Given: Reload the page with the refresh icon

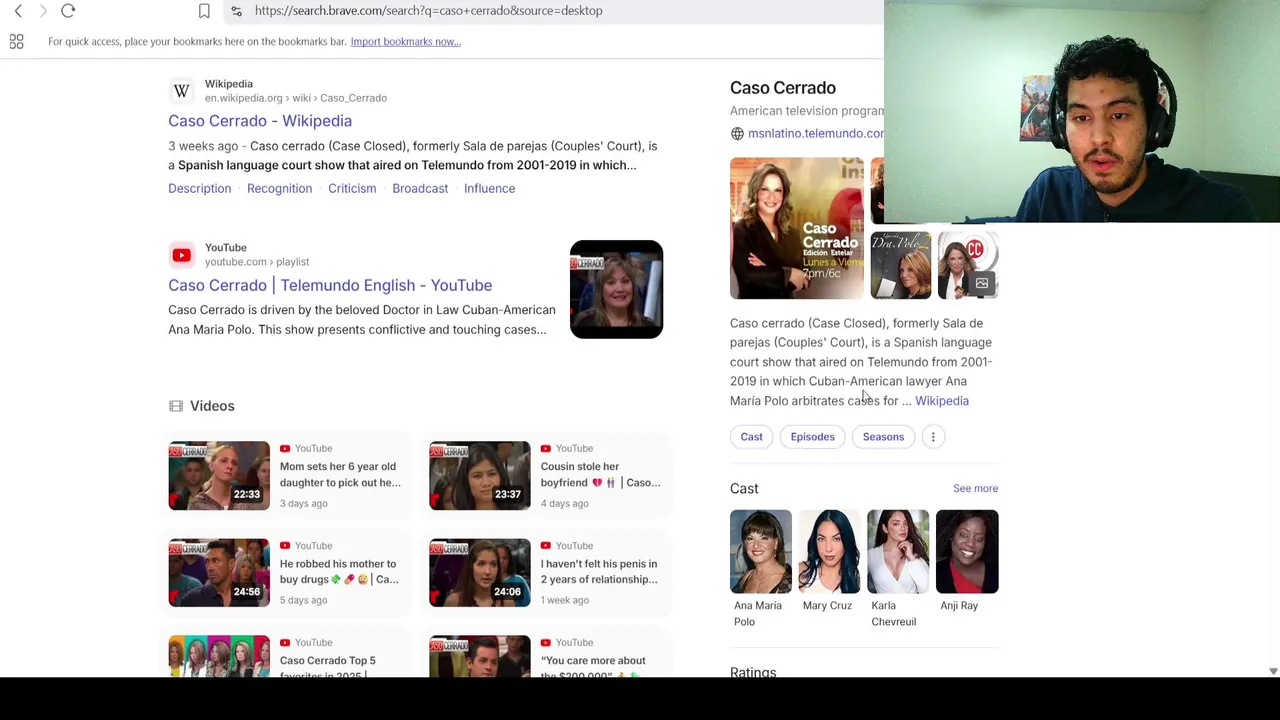Looking at the screenshot, I should point(68,11).
